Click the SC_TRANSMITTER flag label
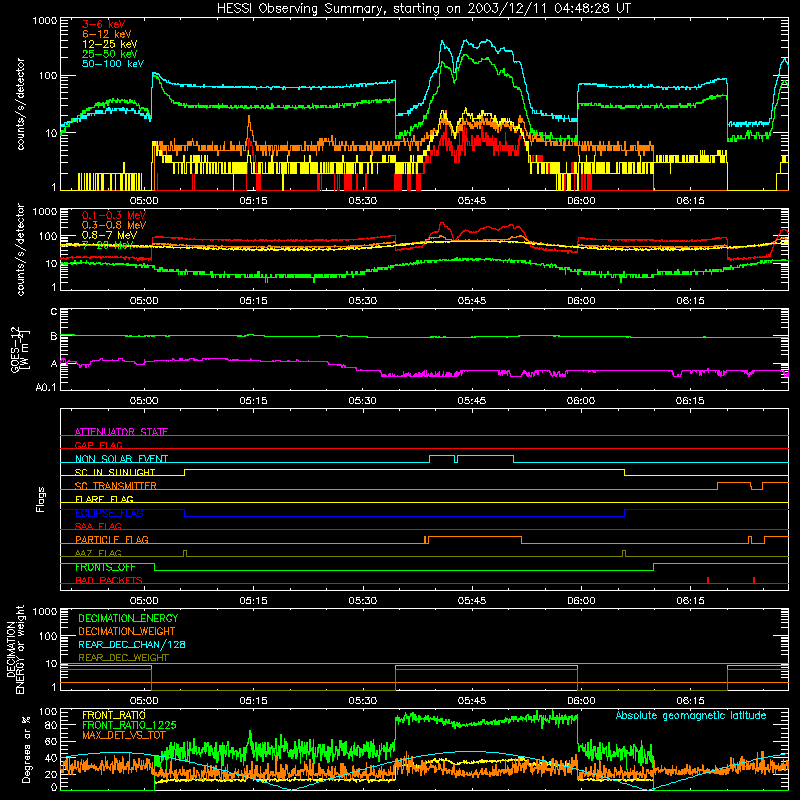The image size is (800, 800). coord(116,486)
